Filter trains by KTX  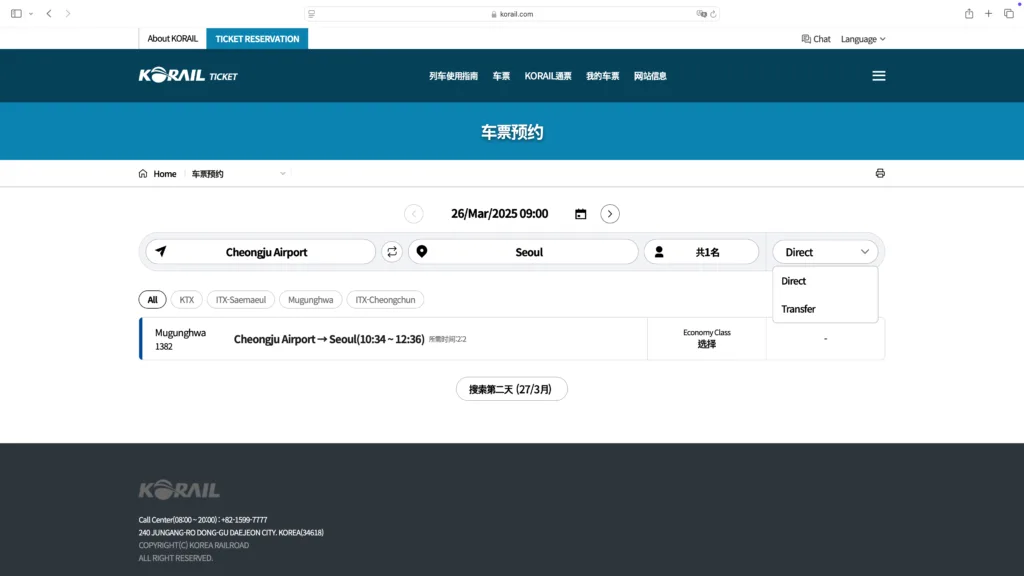(187, 300)
